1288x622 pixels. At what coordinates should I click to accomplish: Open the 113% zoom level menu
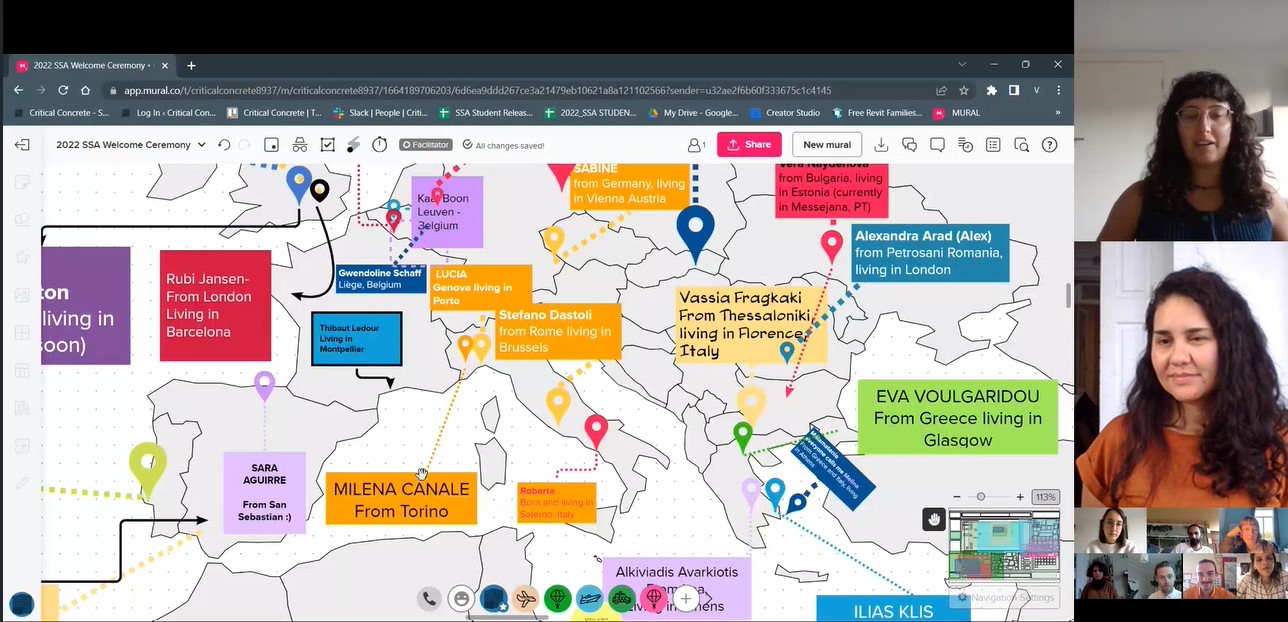(x=1045, y=497)
